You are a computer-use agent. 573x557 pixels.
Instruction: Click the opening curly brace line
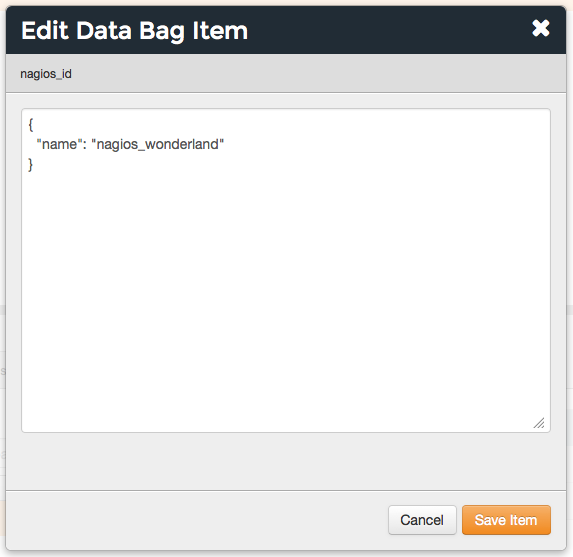click(x=31, y=125)
